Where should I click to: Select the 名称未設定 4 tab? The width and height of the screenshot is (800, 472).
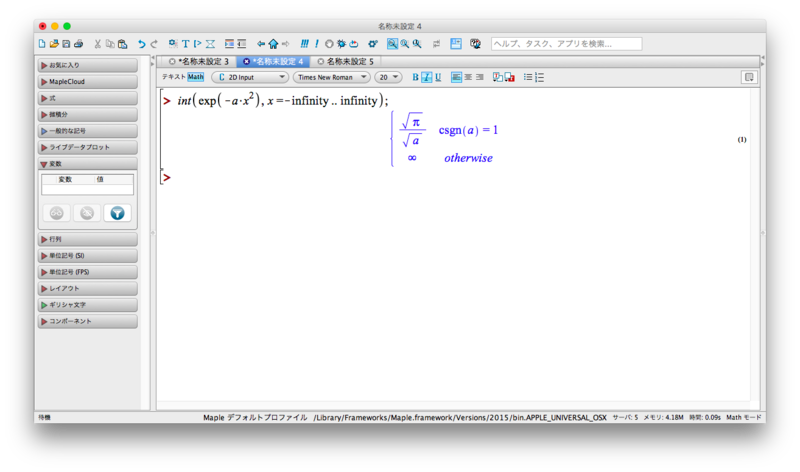(x=279, y=61)
